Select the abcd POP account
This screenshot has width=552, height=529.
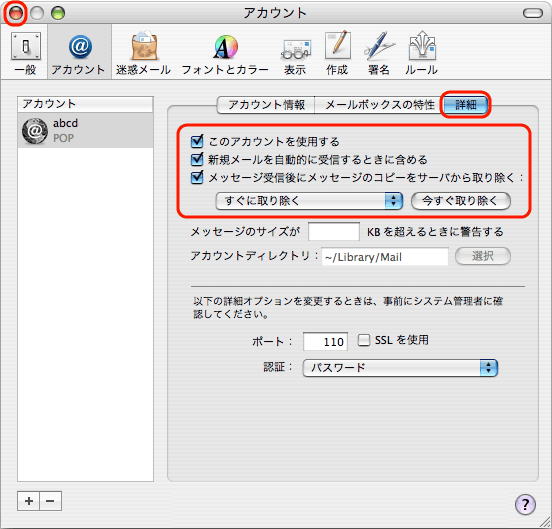86,130
